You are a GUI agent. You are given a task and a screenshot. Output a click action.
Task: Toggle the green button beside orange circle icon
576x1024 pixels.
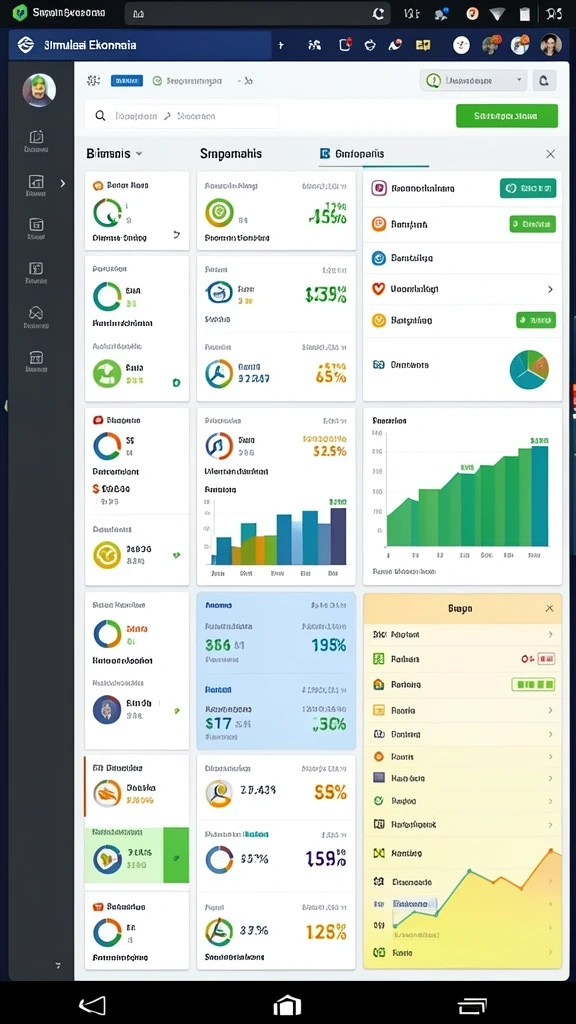[532, 224]
